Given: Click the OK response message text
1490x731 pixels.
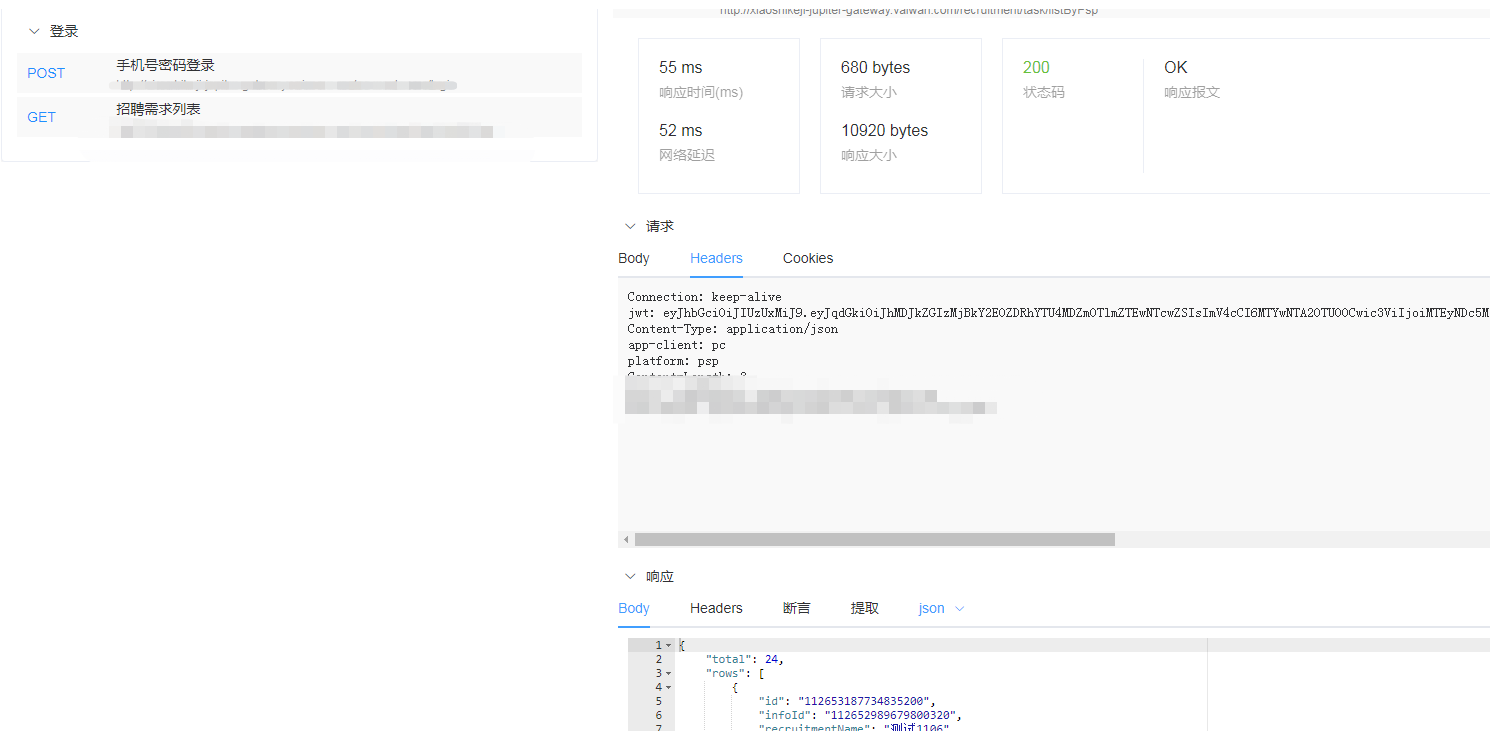Looking at the screenshot, I should pyautogui.click(x=1176, y=68).
